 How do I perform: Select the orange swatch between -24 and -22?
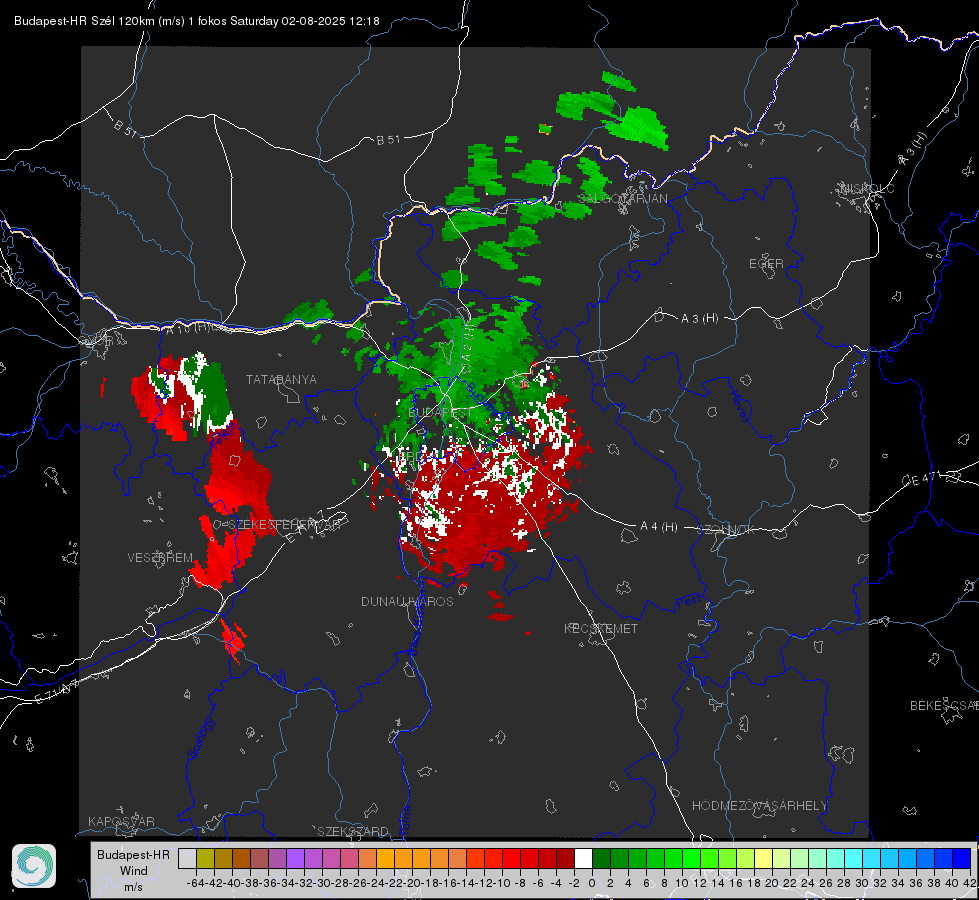pos(385,858)
